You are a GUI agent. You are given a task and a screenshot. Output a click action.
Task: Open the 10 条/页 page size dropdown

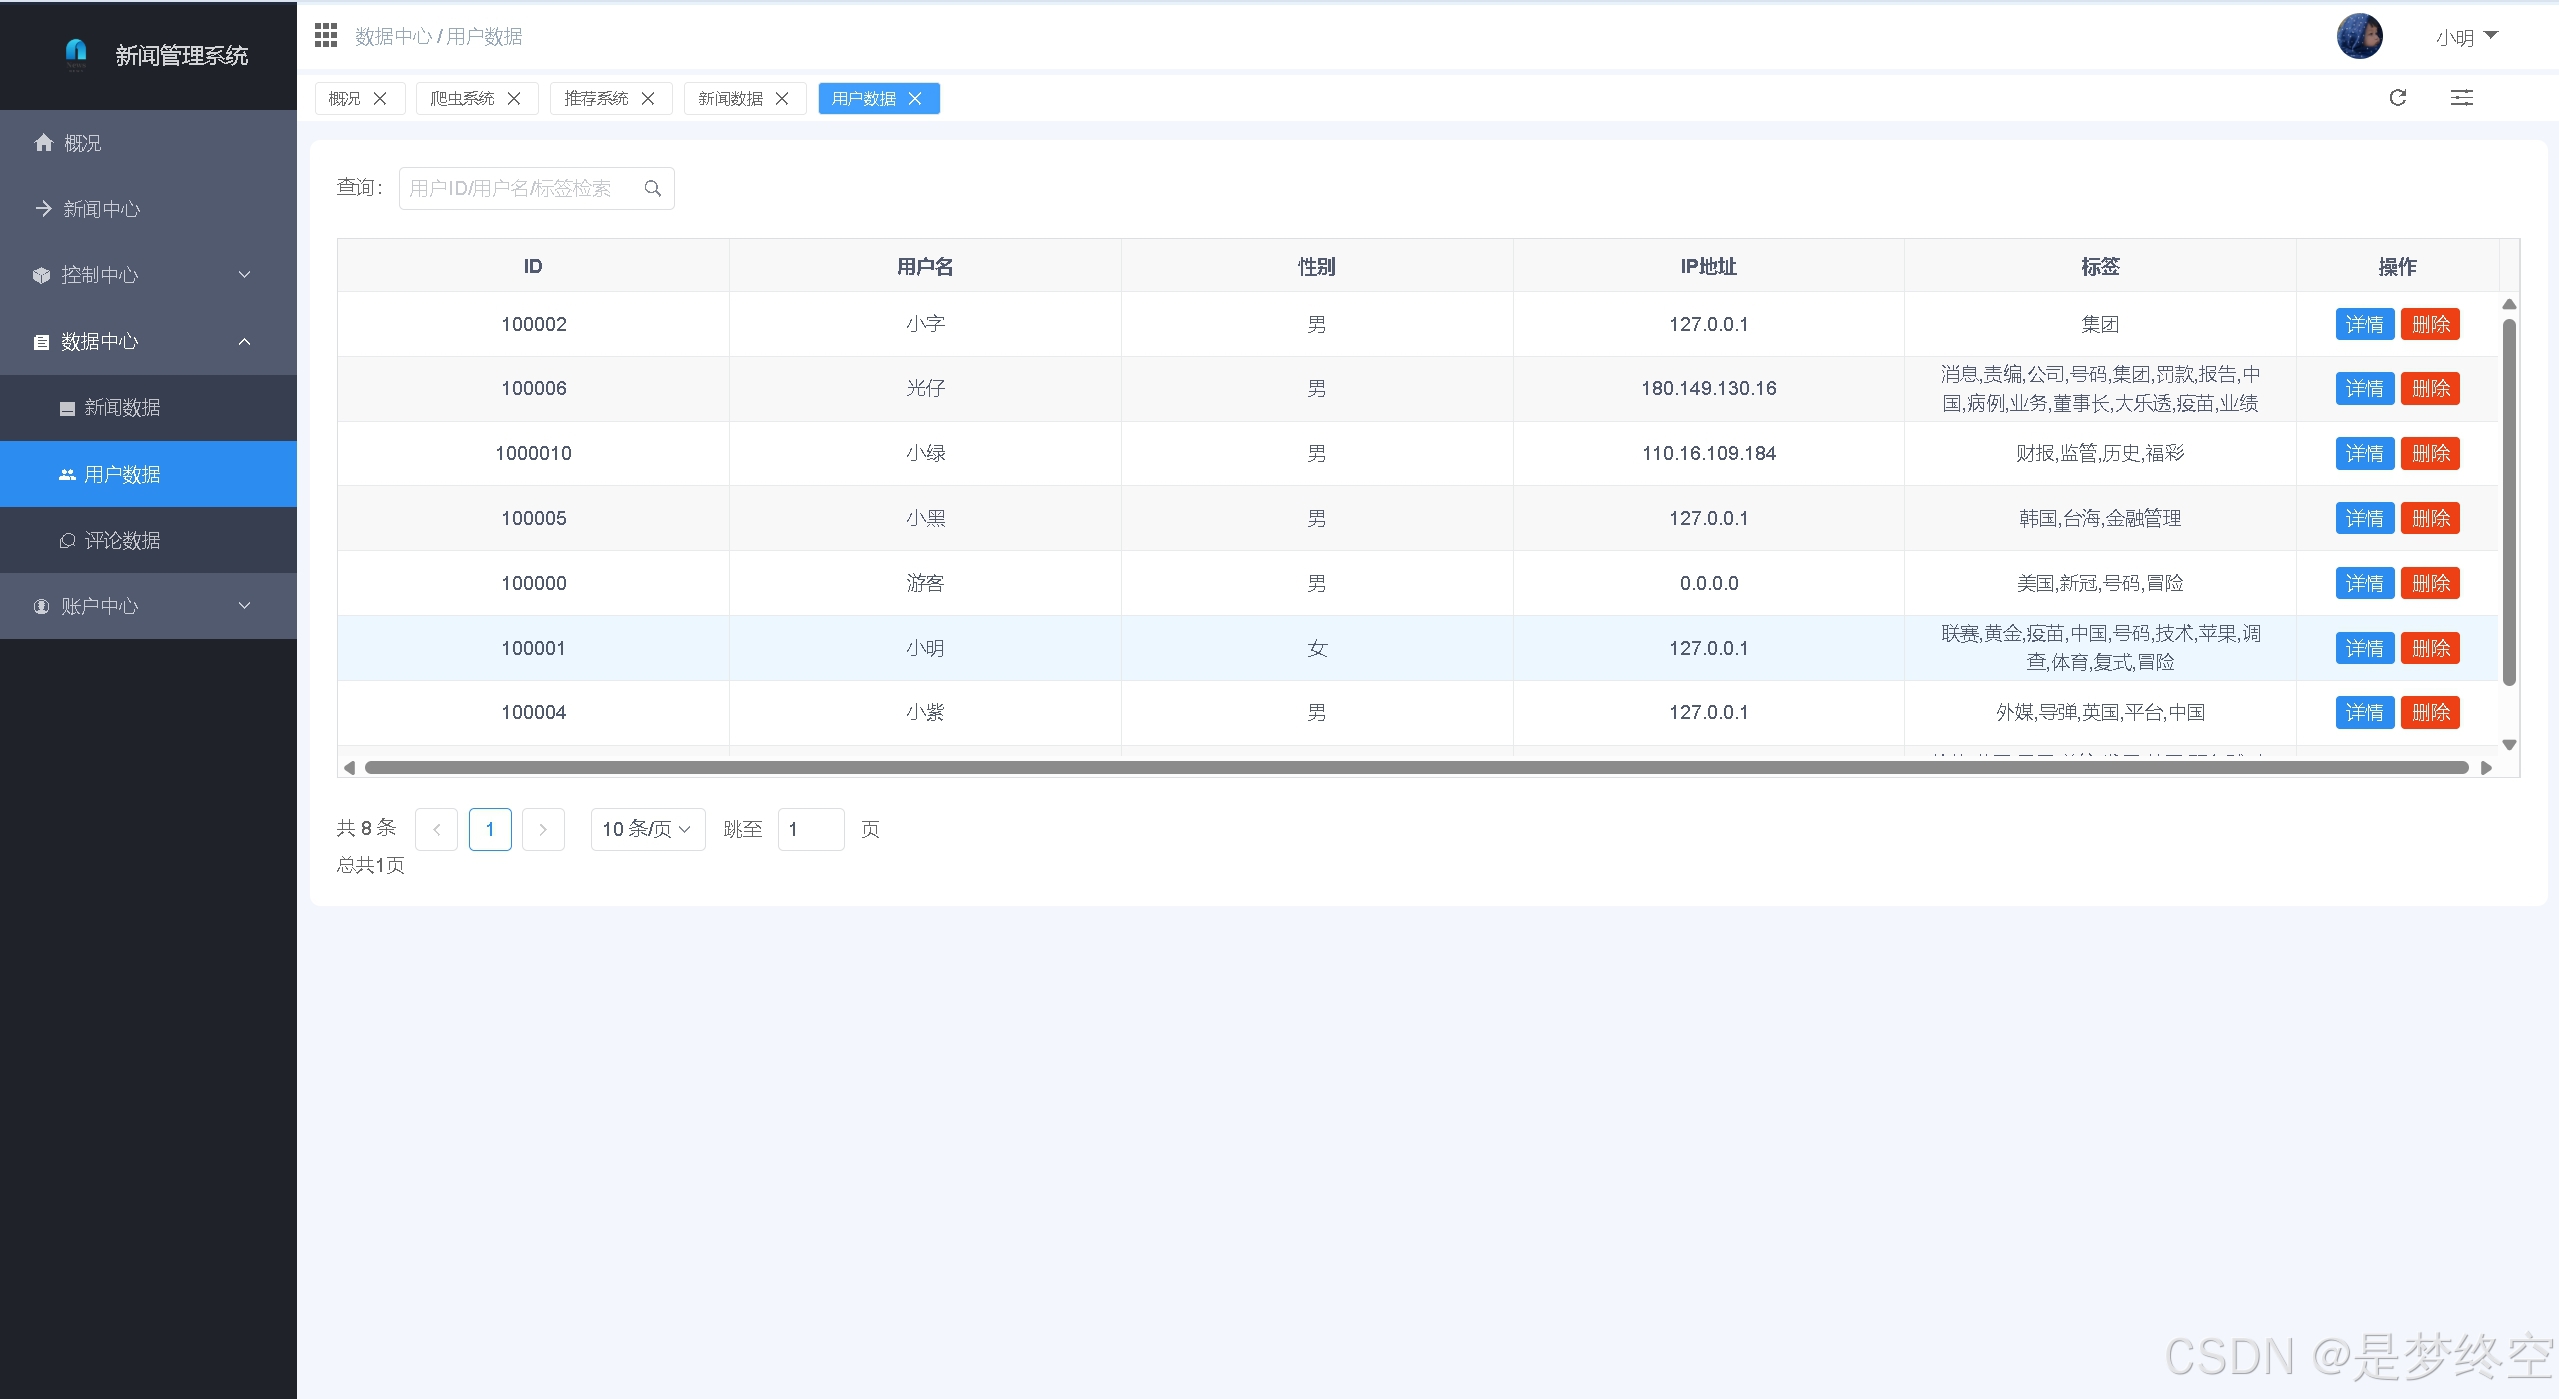[647, 829]
